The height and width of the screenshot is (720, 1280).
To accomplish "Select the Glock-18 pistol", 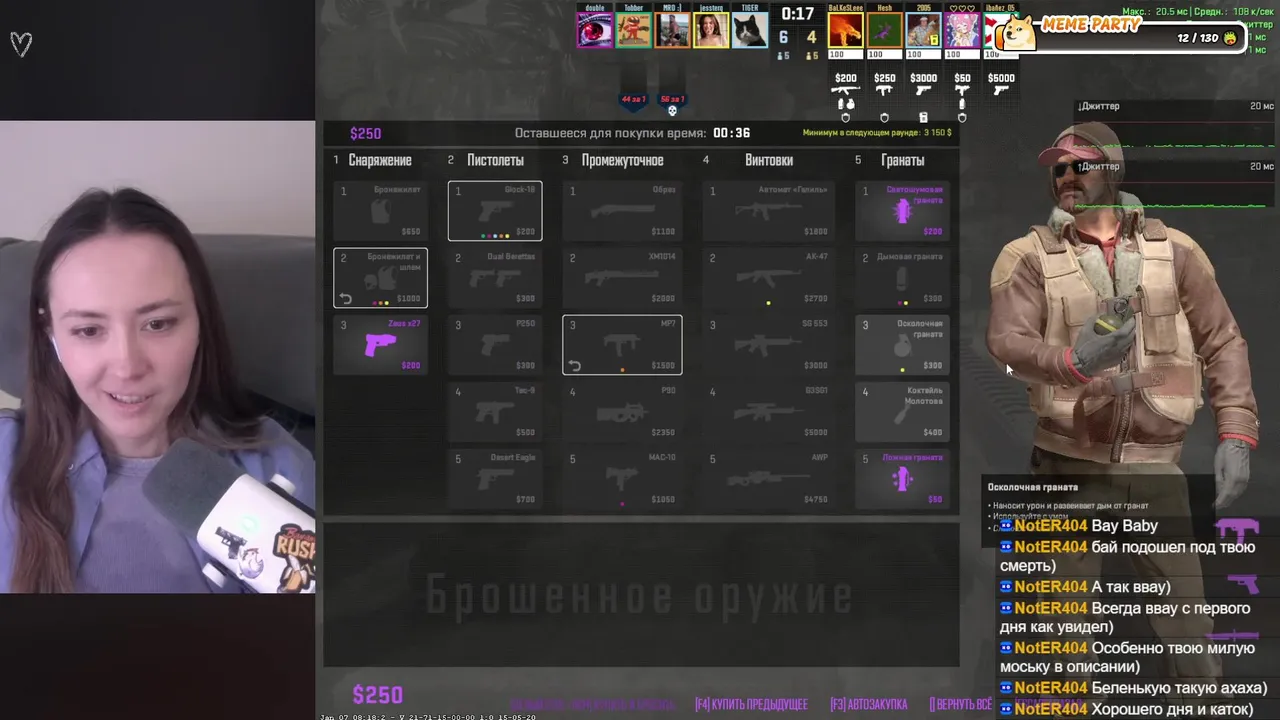I will click(x=495, y=211).
